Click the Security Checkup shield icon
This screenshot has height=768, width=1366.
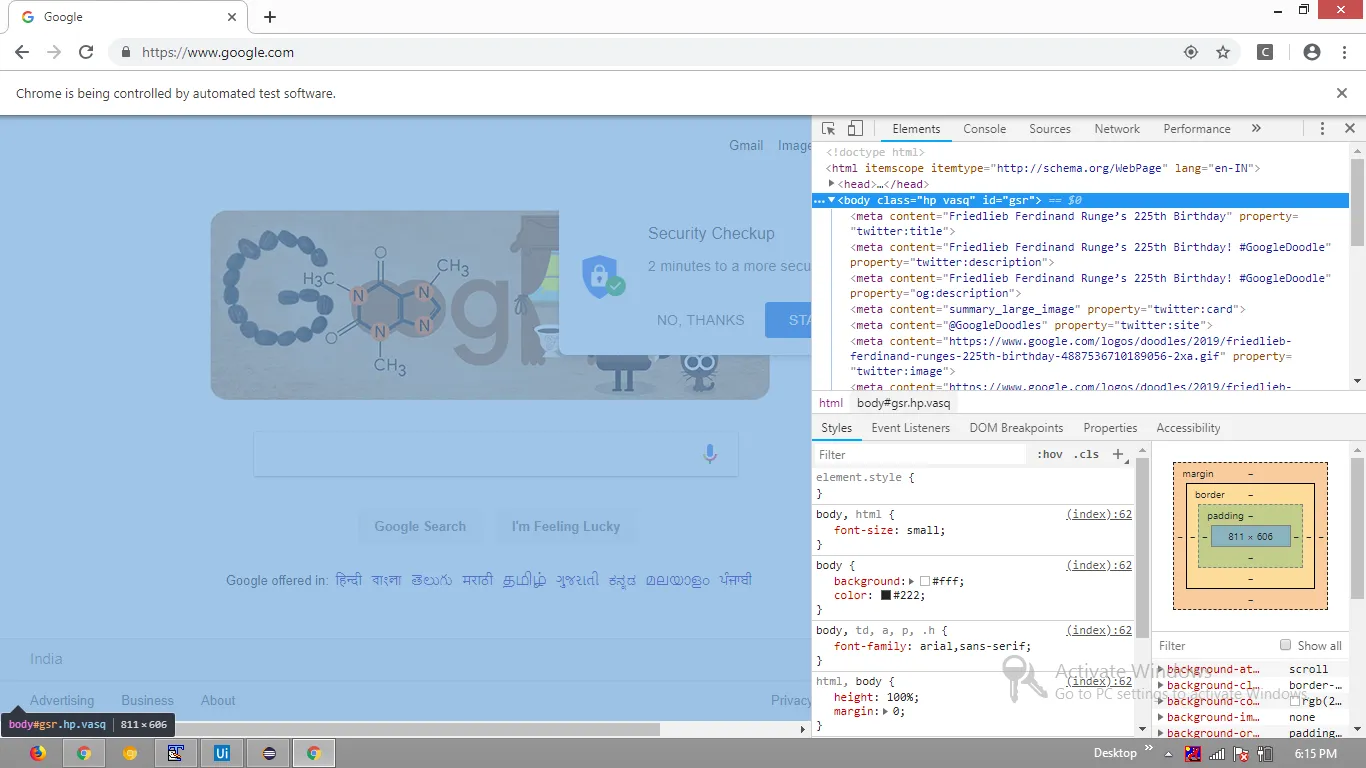pyautogui.click(x=602, y=276)
